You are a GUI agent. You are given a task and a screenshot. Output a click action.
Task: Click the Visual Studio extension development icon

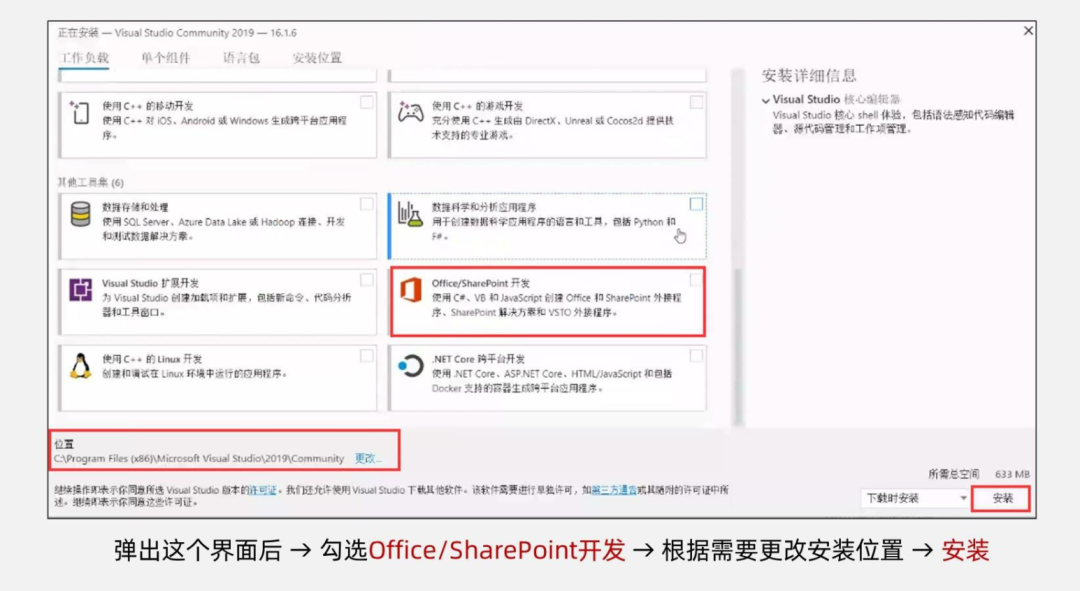81,290
